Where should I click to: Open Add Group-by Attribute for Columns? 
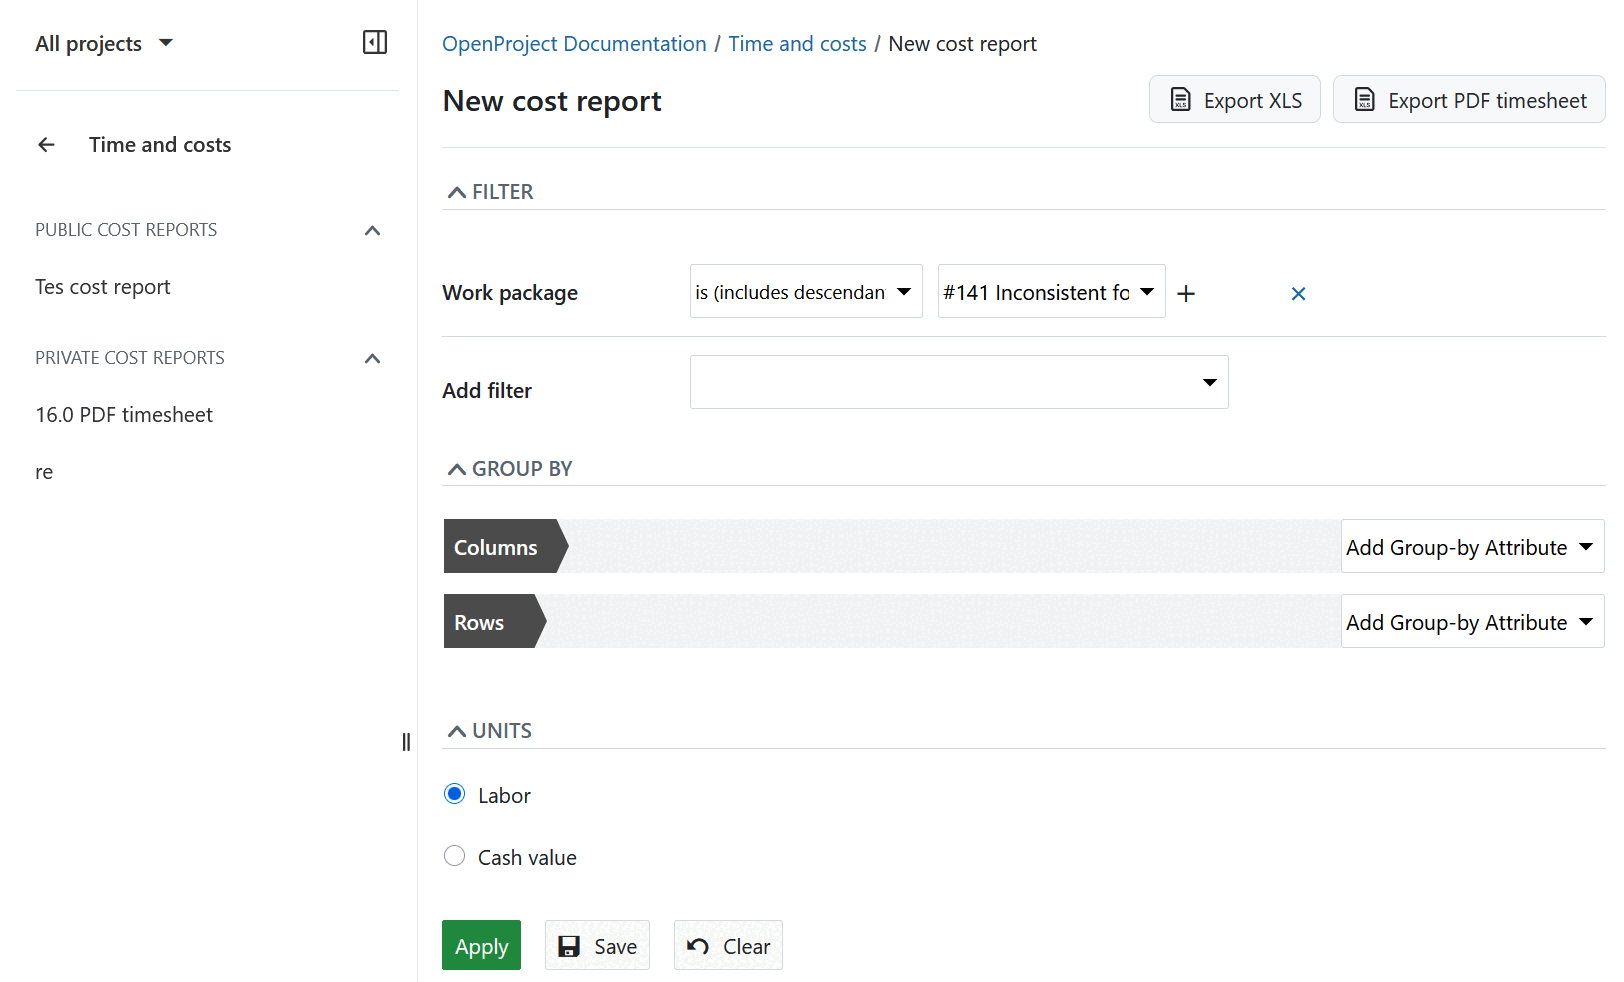(1471, 546)
